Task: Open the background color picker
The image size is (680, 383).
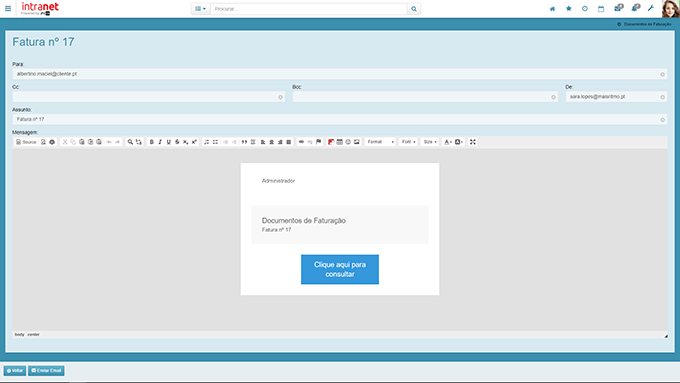Action: [459, 142]
